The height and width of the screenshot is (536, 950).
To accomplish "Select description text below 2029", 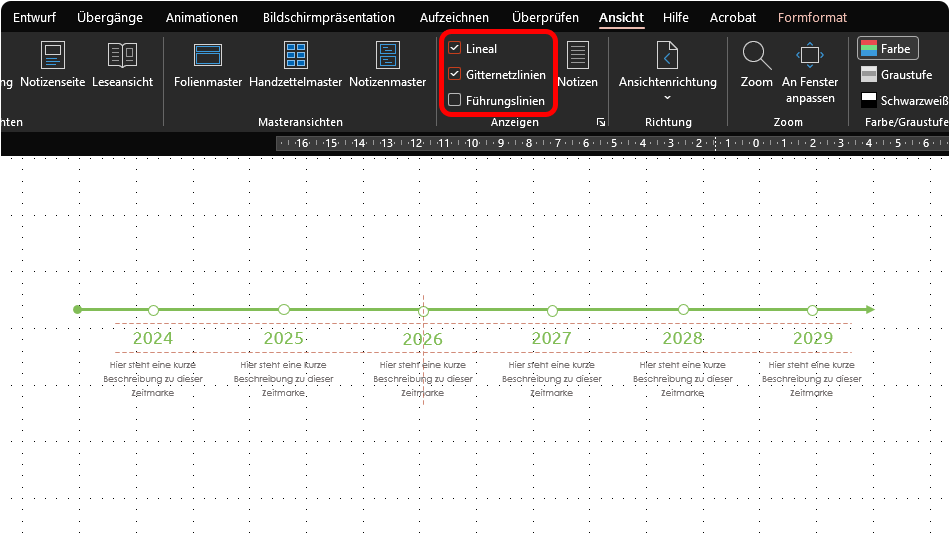I will [812, 379].
